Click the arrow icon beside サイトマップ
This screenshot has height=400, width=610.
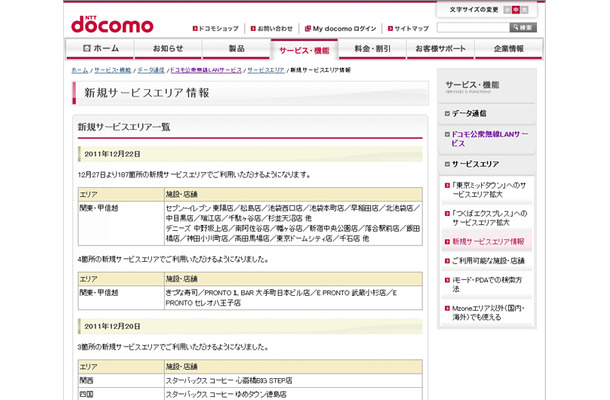390,28
